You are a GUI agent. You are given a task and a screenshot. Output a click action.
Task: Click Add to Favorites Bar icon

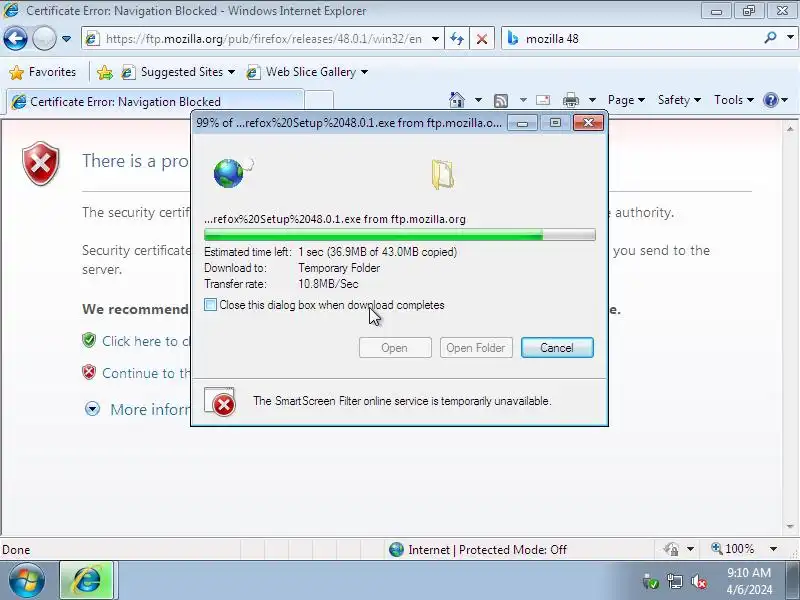point(105,72)
